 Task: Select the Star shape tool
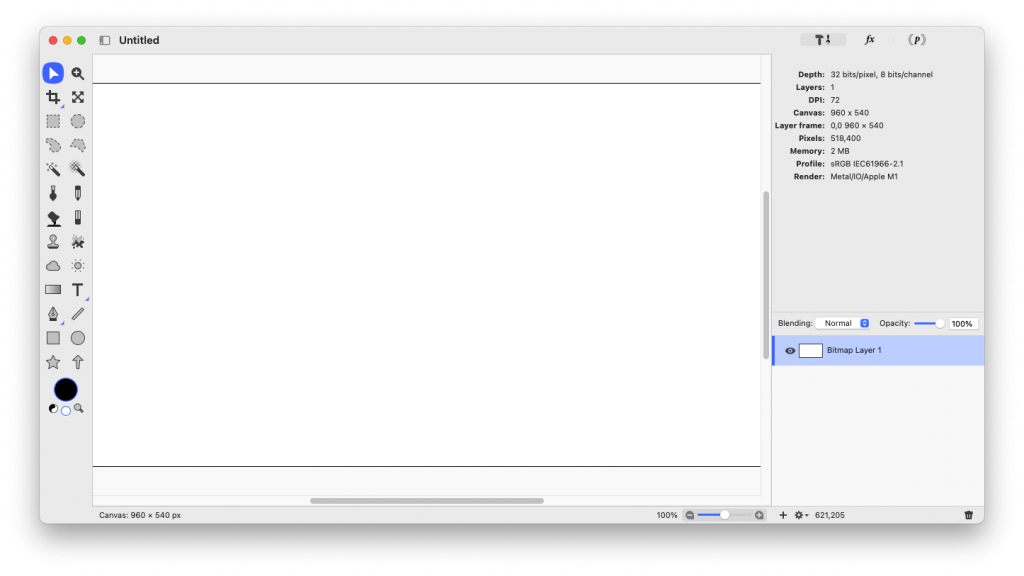[x=53, y=362]
